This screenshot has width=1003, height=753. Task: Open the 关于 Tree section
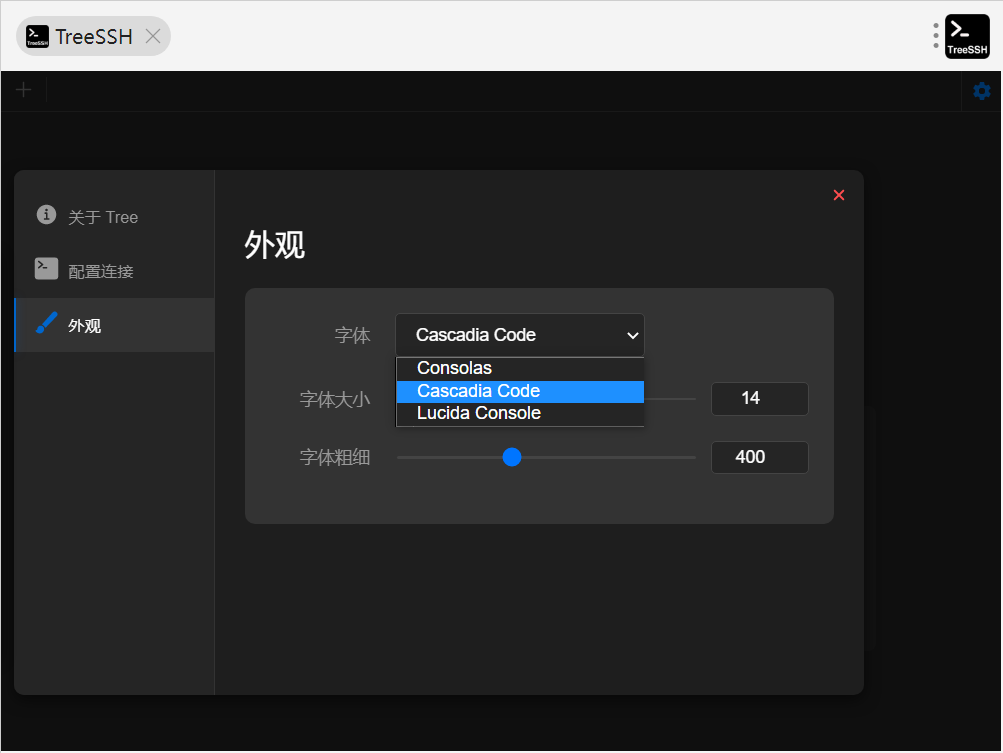tap(115, 217)
